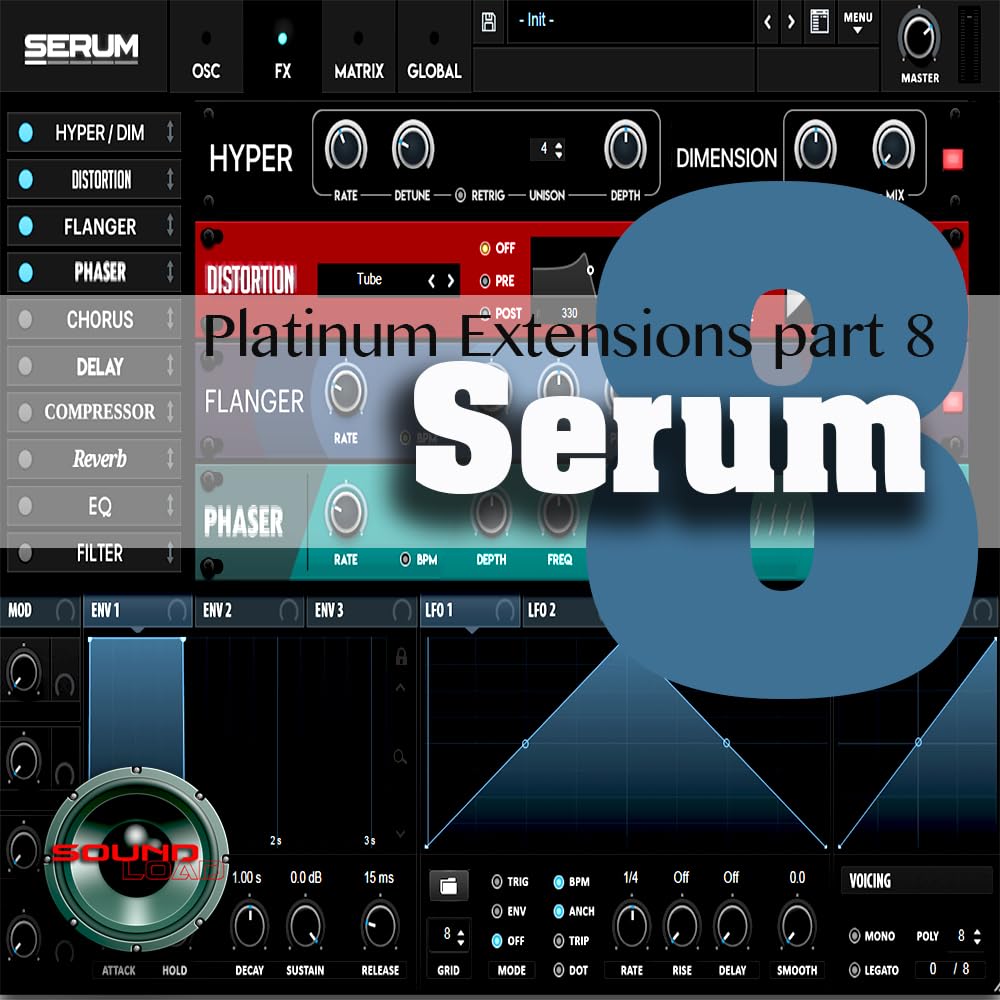Screen dimensions: 1000x1000
Task: Toggle the Hyper RETRIG option
Action: (x=460, y=195)
